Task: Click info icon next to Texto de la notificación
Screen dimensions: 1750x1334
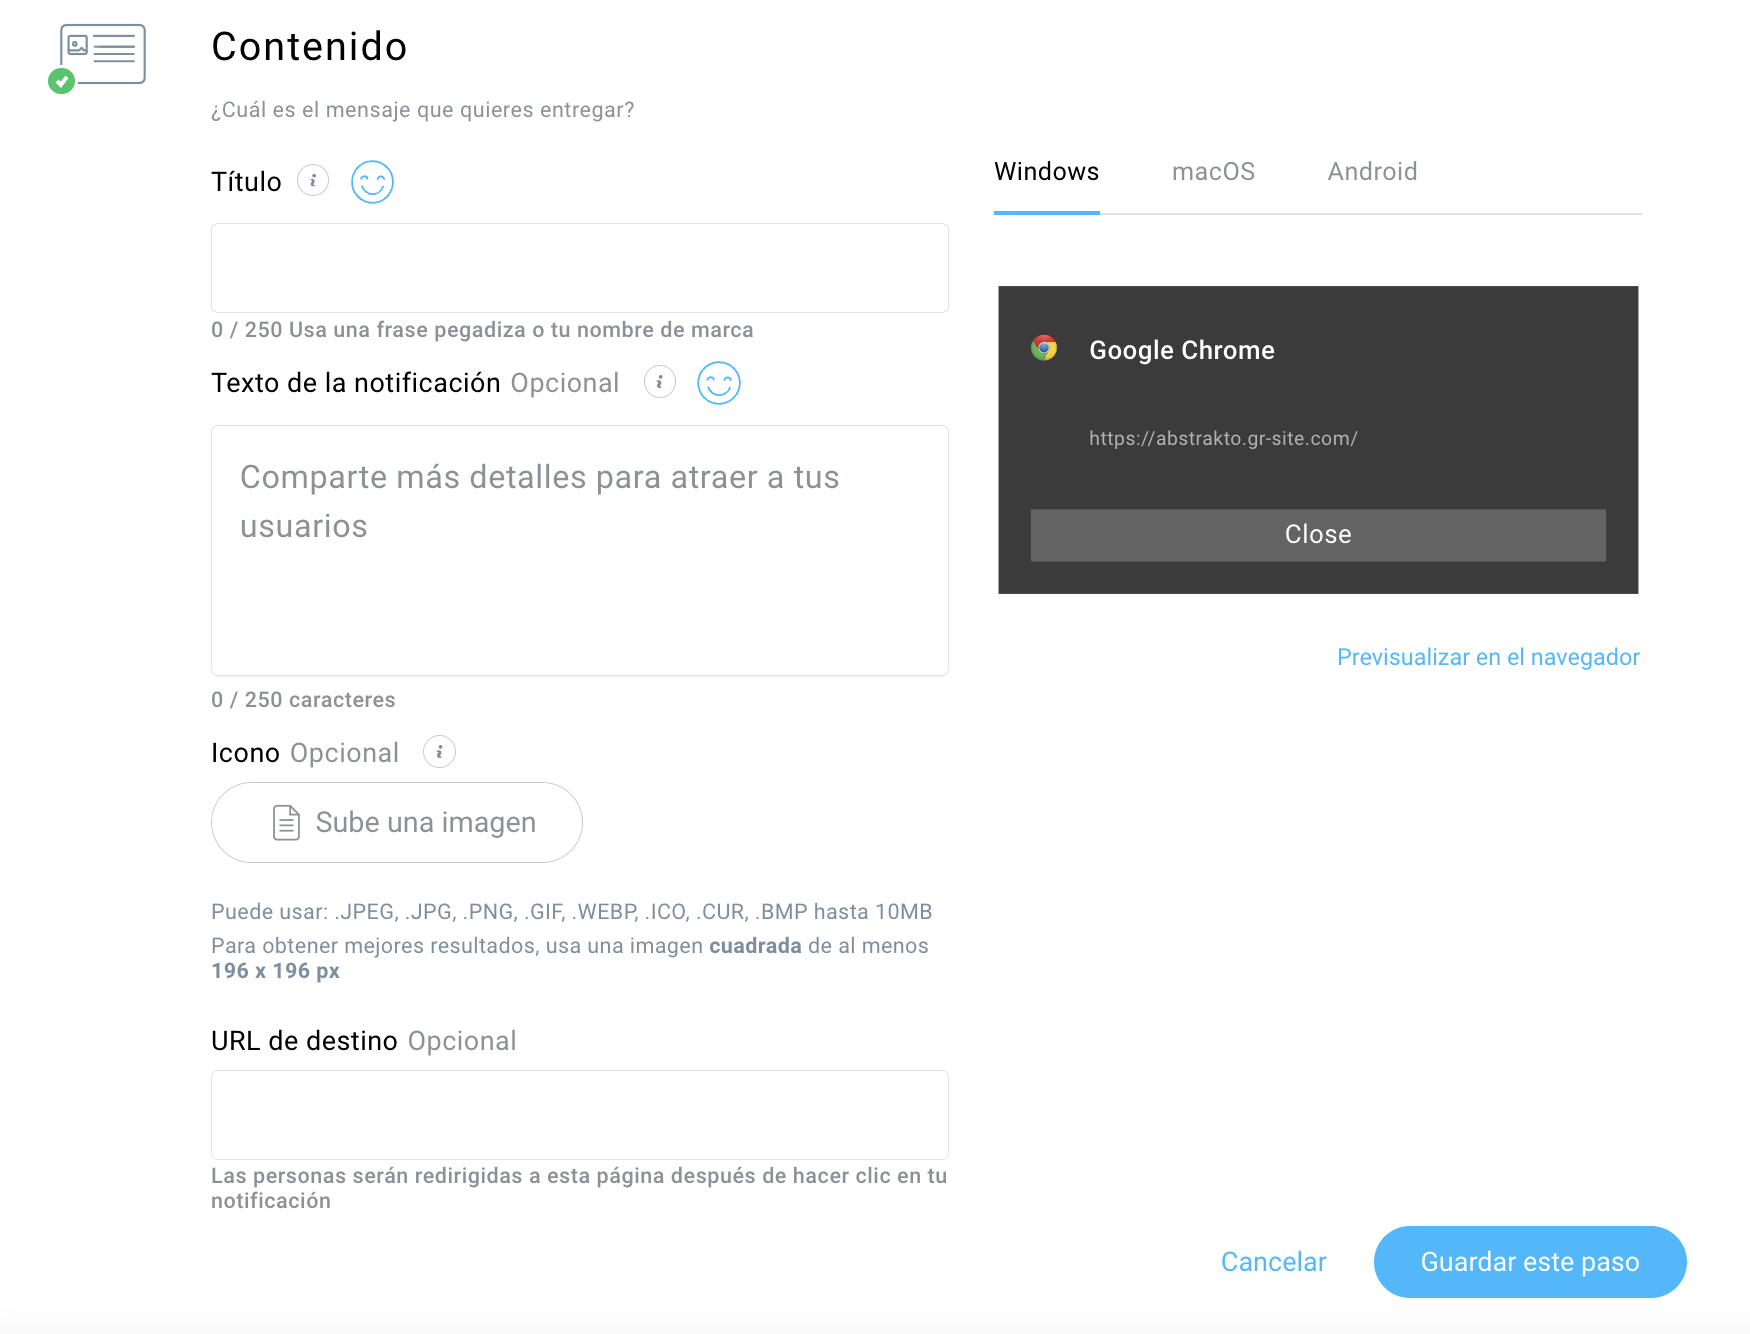Action: click(x=660, y=382)
